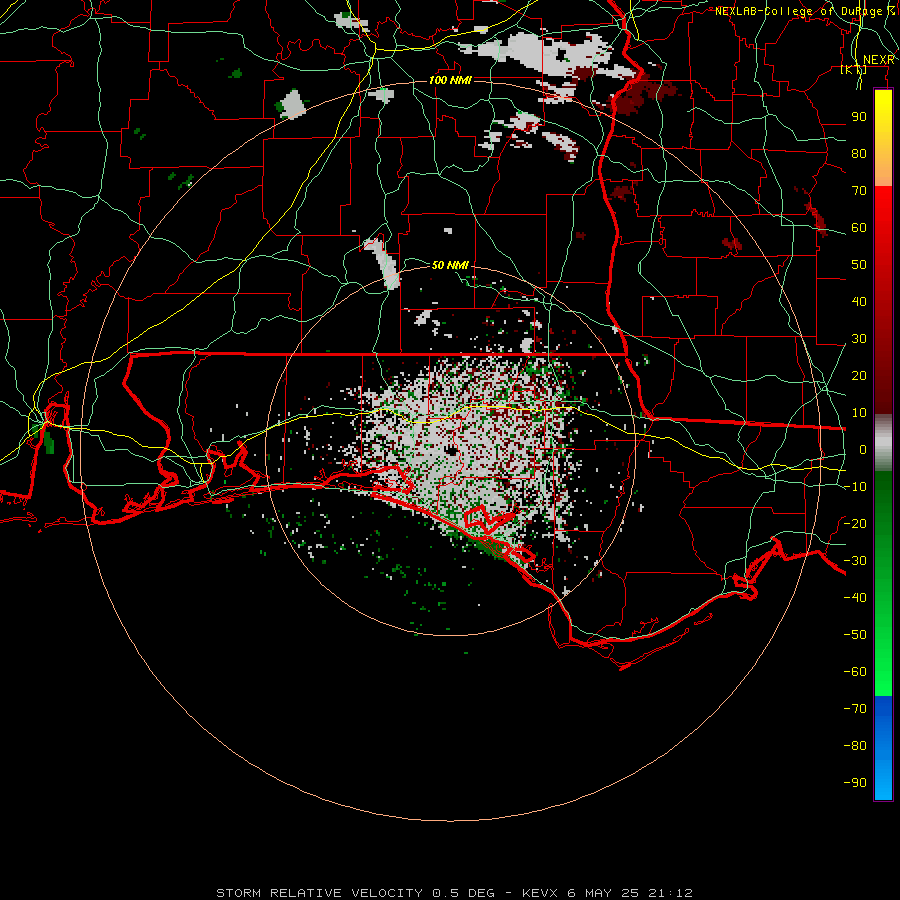The width and height of the screenshot is (900, 900).
Task: Click the KT units label above color bar
Action: 854,69
